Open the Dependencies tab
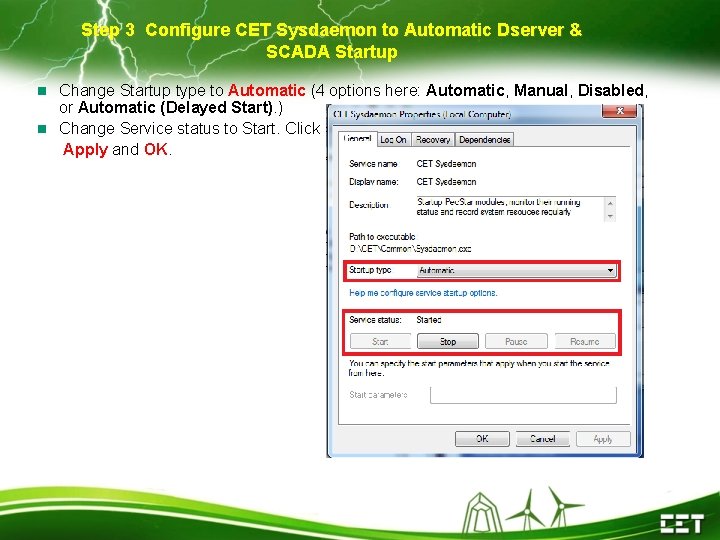 coord(484,140)
